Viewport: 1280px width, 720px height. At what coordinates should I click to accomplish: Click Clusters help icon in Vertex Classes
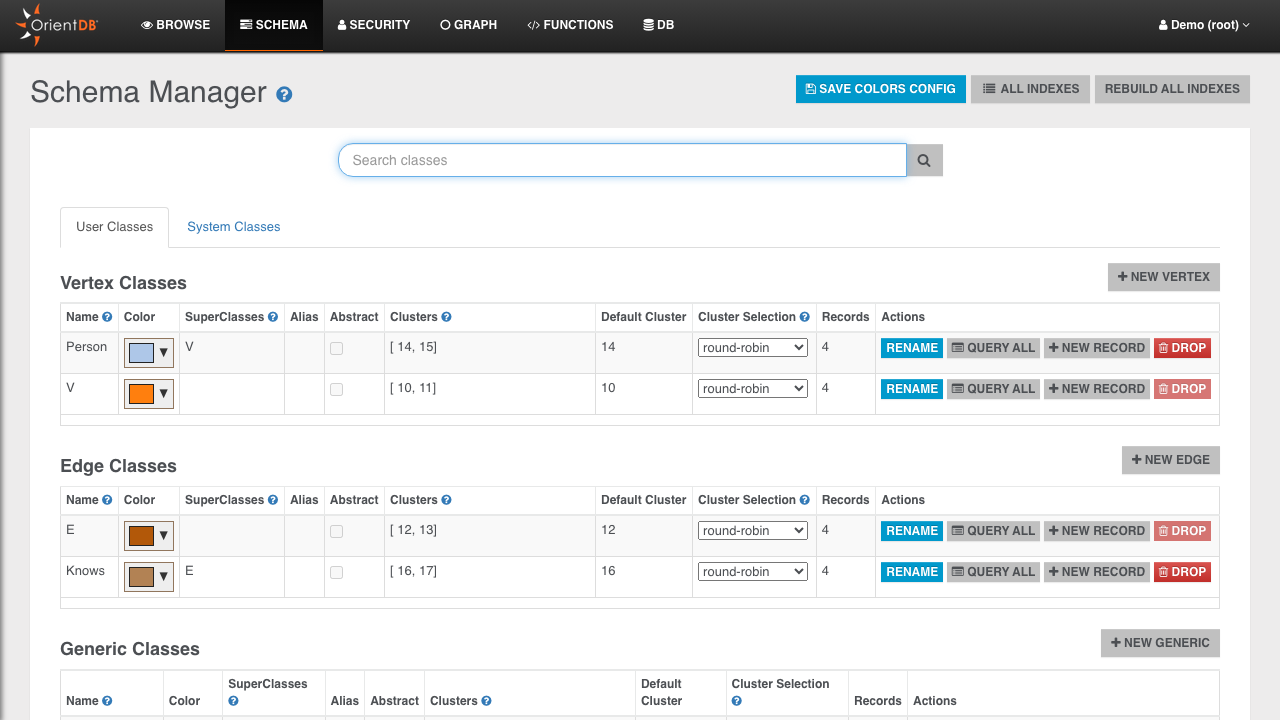click(x=446, y=317)
